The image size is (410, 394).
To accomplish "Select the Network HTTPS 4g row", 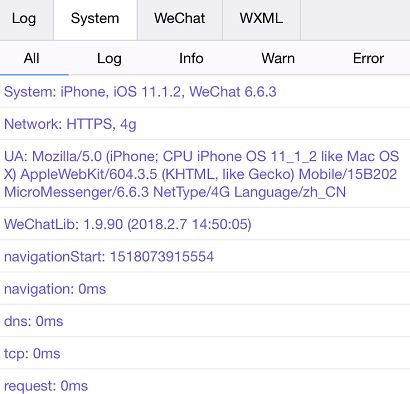I will pos(205,124).
